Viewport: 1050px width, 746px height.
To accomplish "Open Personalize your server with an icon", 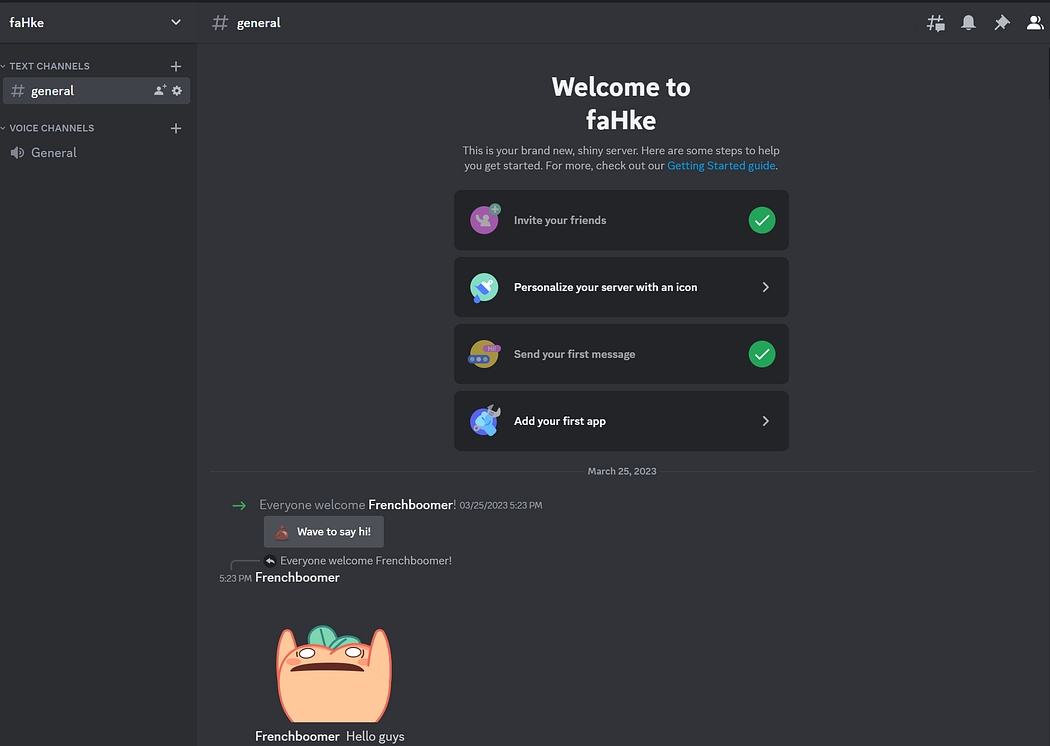I will pyautogui.click(x=621, y=287).
